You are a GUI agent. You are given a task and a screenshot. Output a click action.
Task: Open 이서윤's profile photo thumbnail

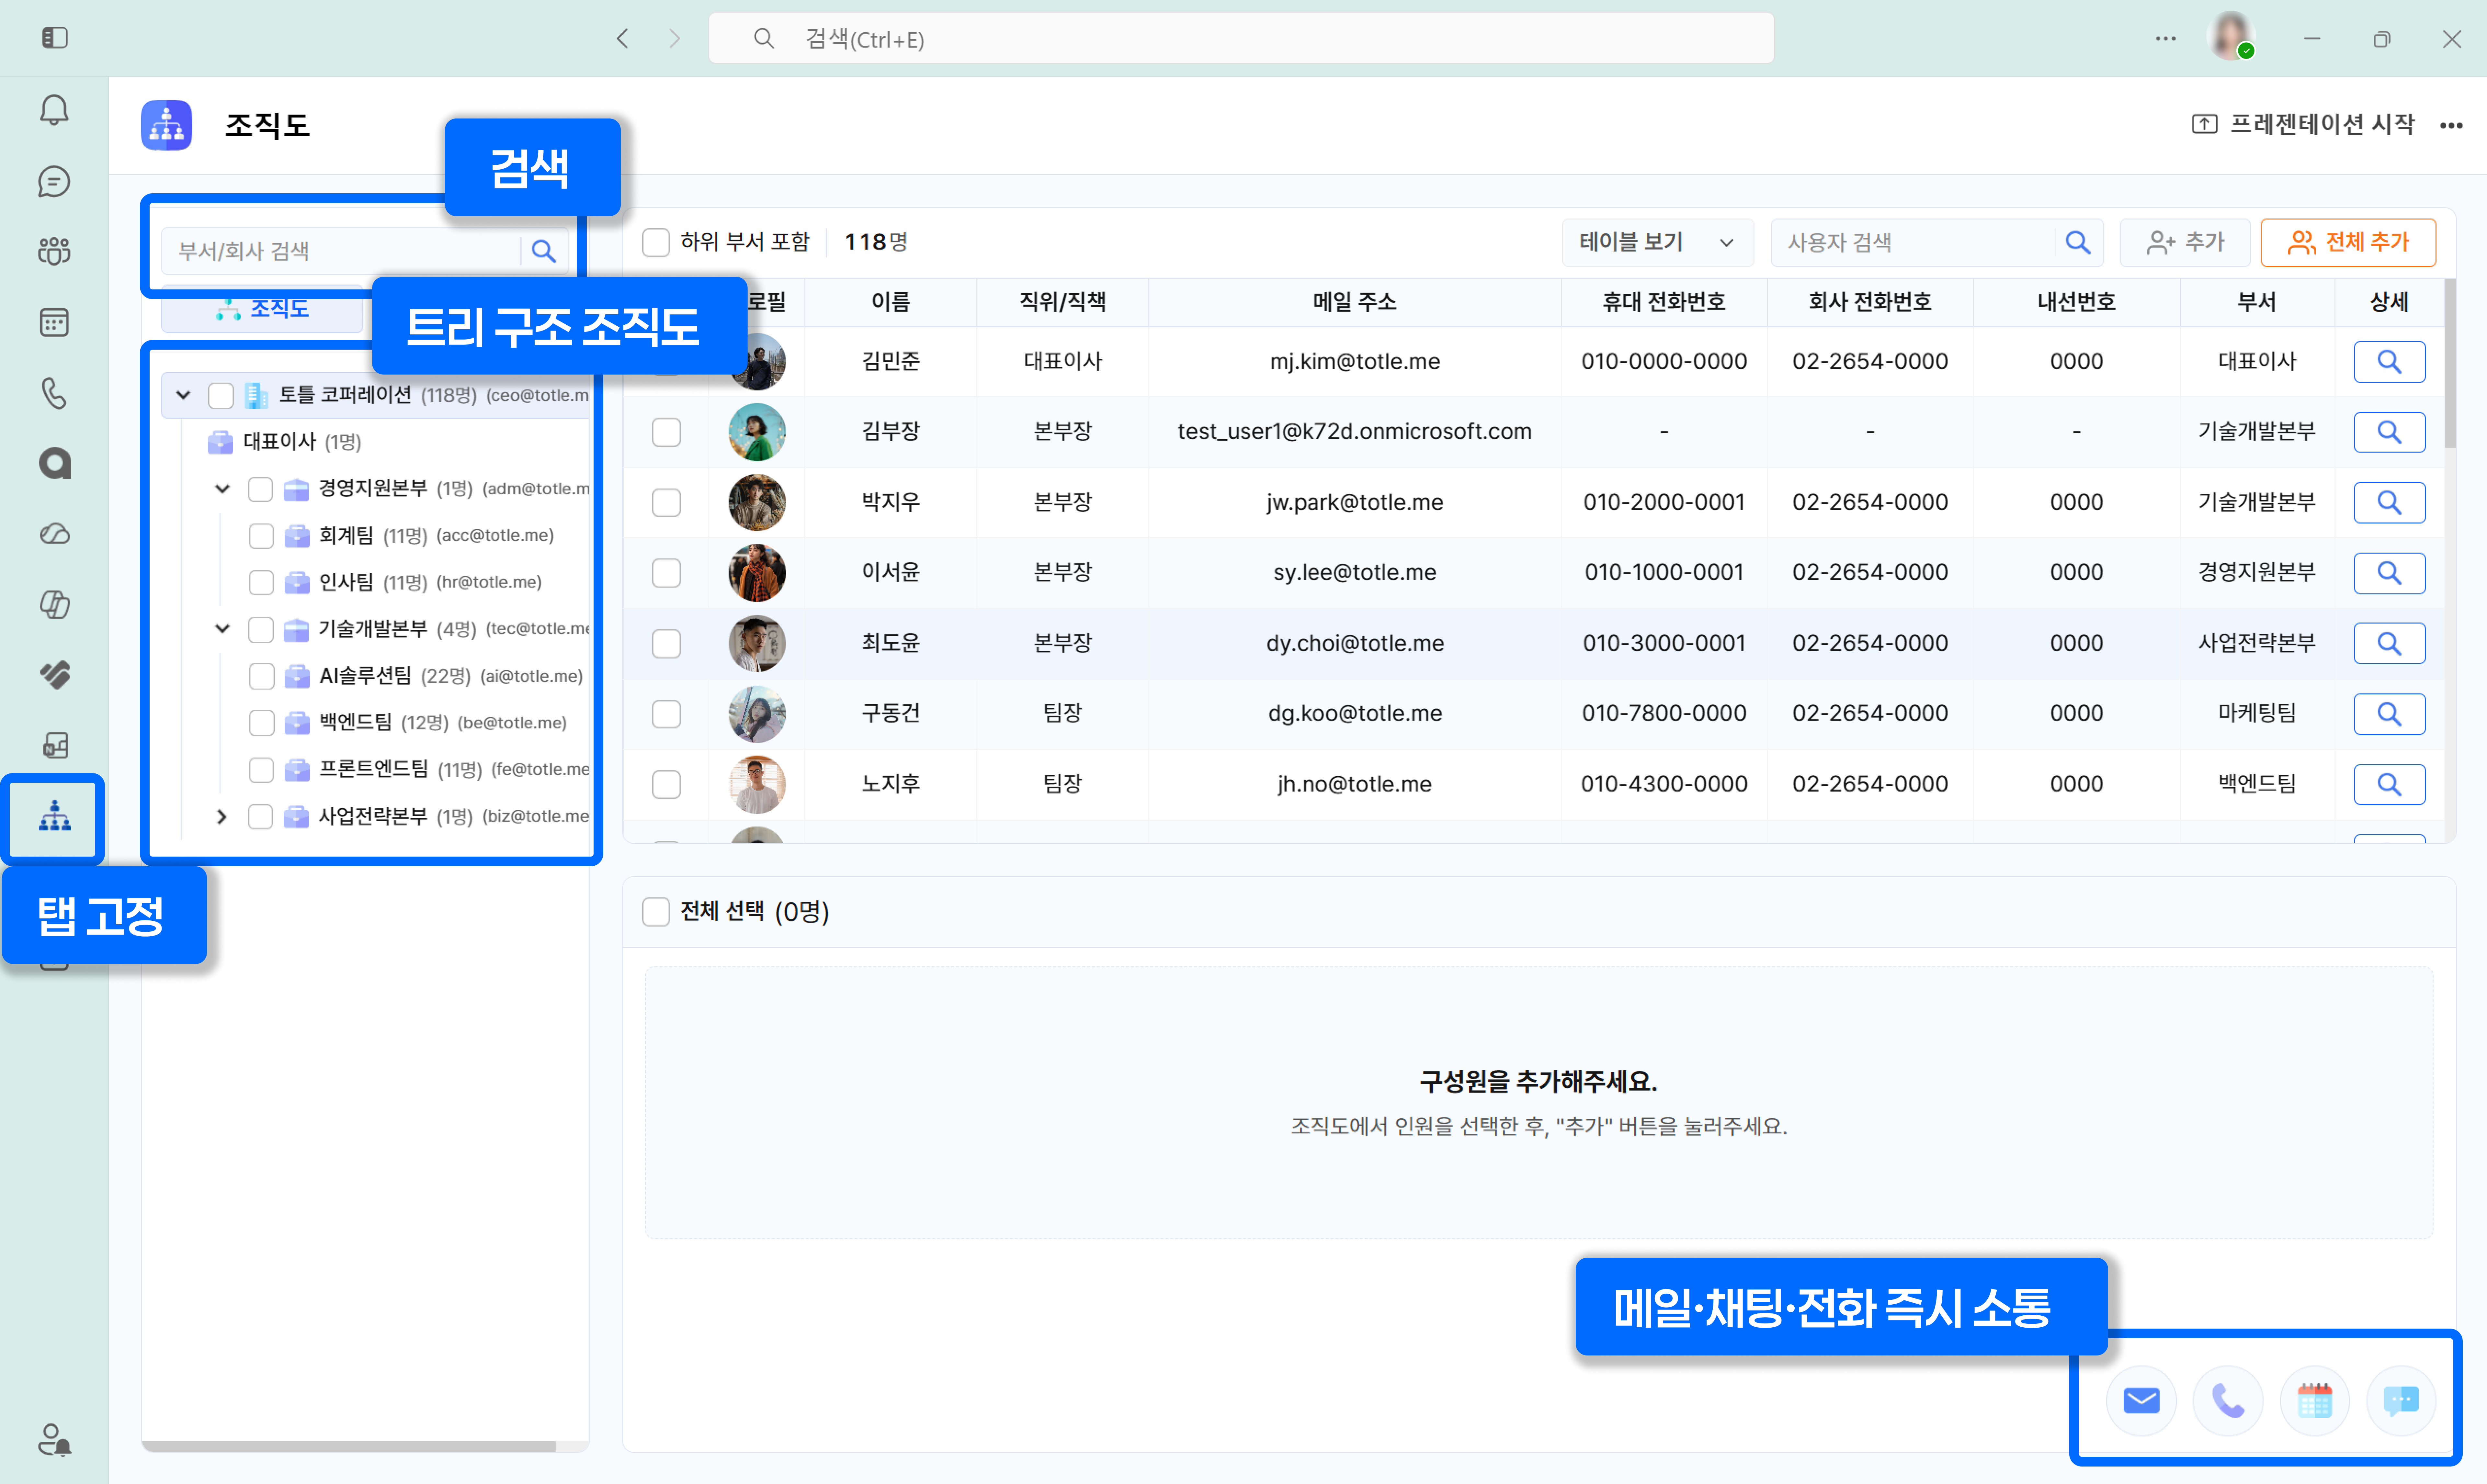[757, 573]
